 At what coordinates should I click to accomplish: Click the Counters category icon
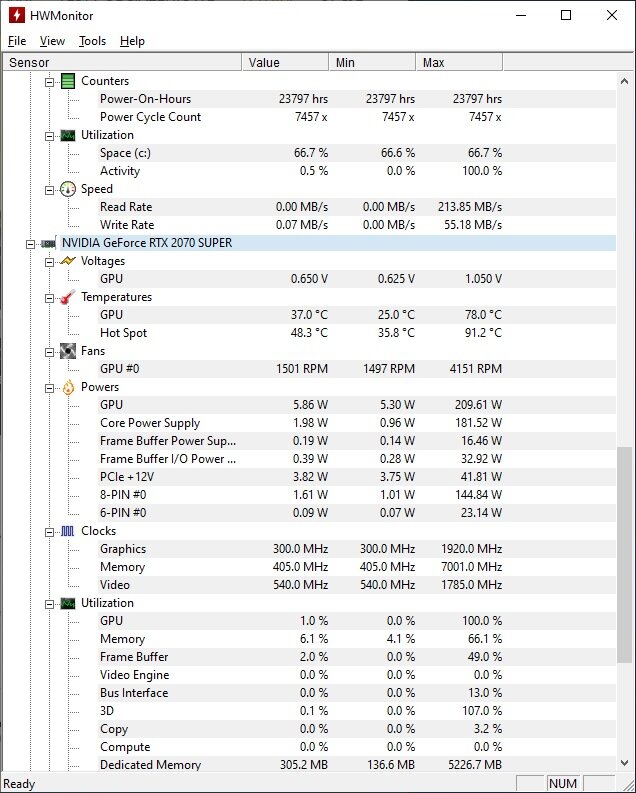coord(68,81)
